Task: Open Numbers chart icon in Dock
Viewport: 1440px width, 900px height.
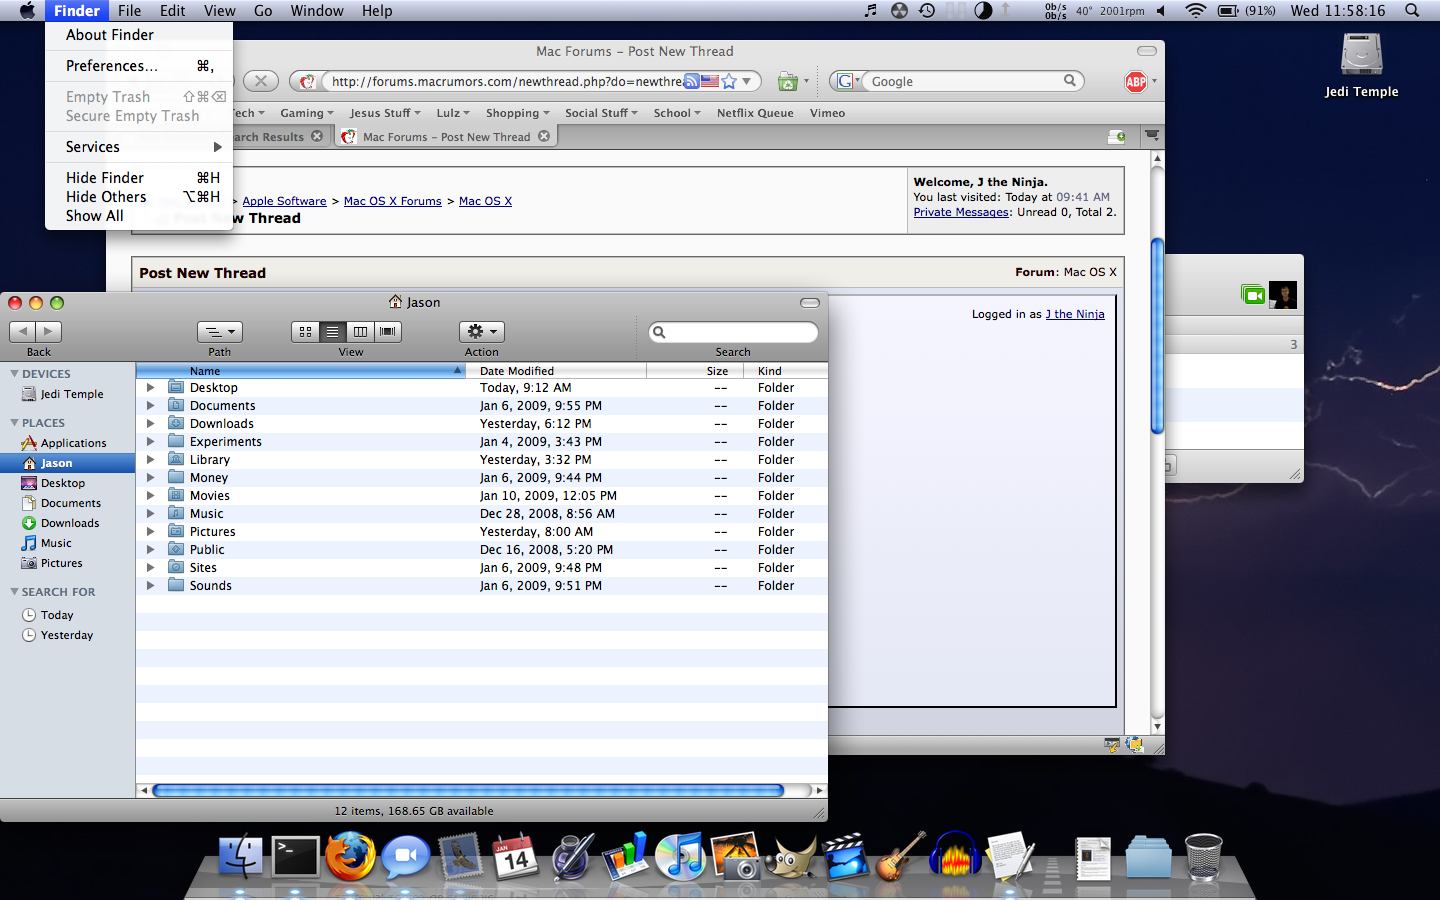Action: coord(626,857)
